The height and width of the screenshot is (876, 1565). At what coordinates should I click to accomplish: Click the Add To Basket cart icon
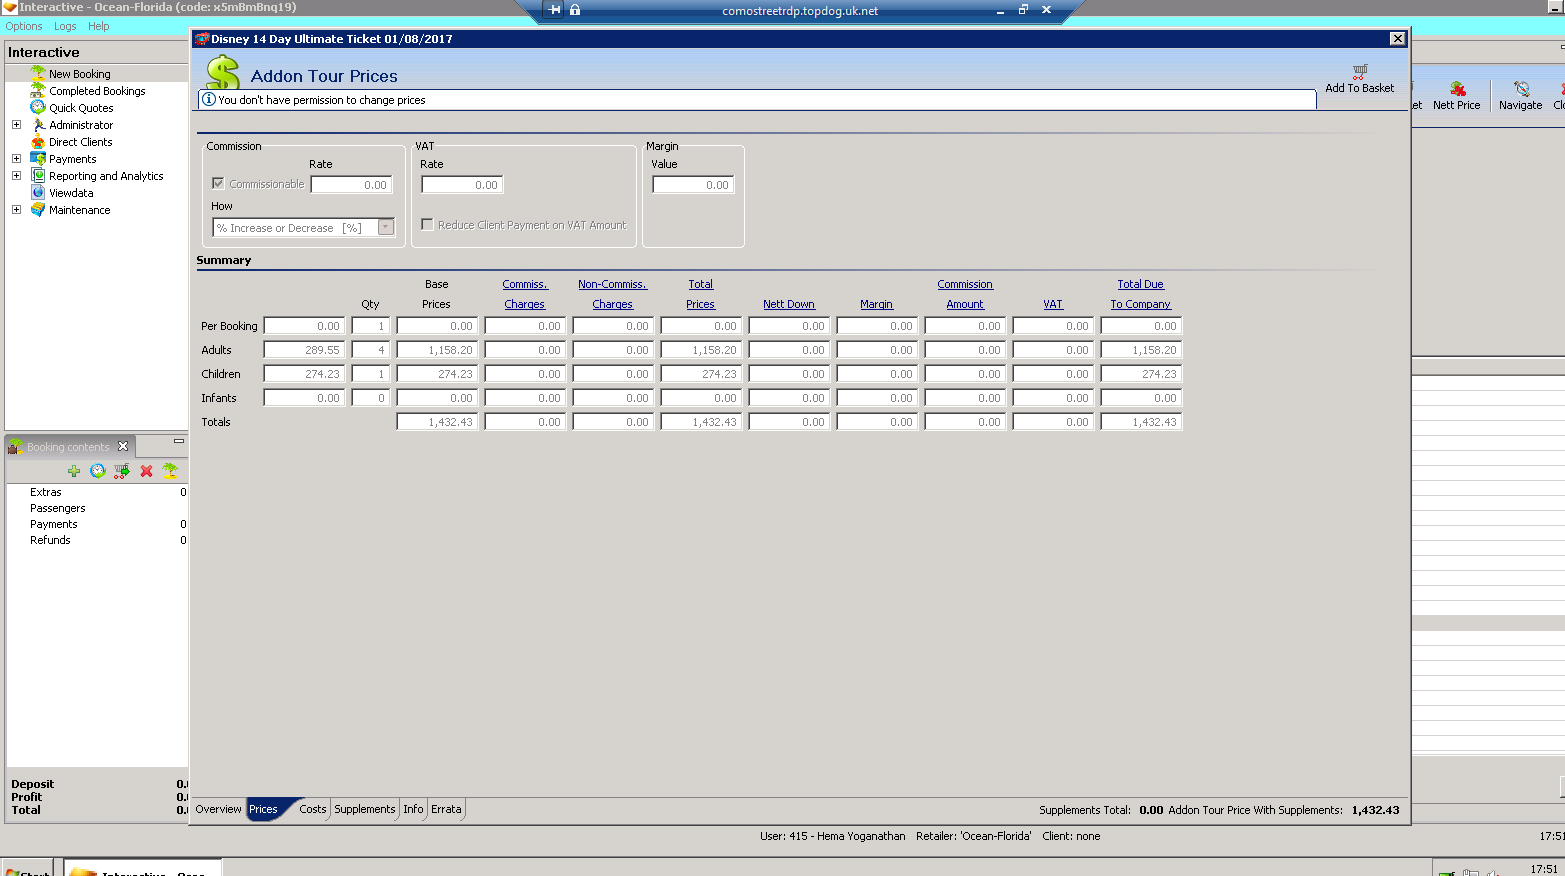(1360, 72)
